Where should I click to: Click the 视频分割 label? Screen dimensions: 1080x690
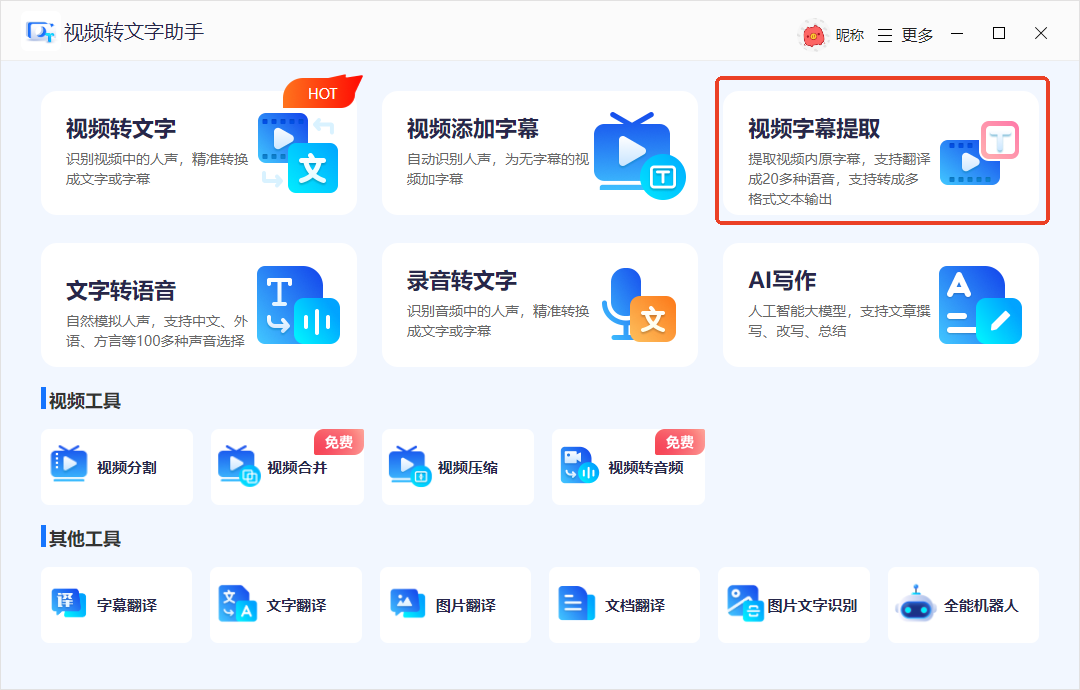[x=127, y=468]
